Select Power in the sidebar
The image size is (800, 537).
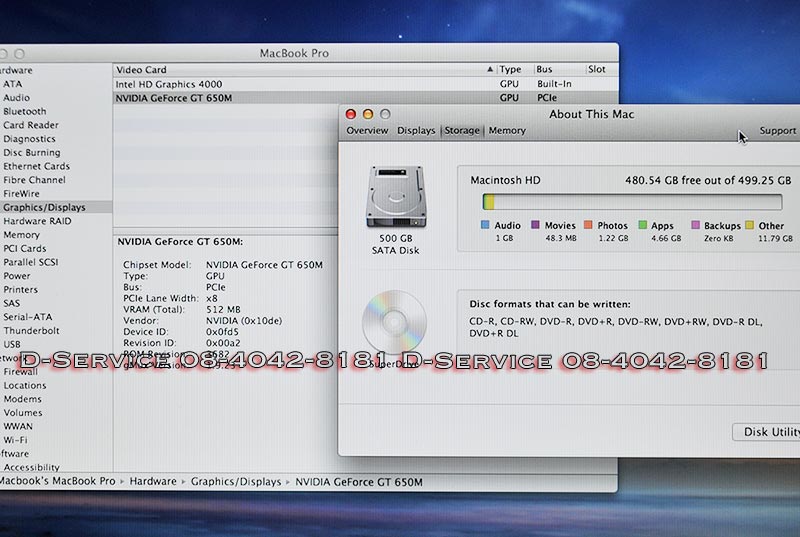tap(17, 276)
